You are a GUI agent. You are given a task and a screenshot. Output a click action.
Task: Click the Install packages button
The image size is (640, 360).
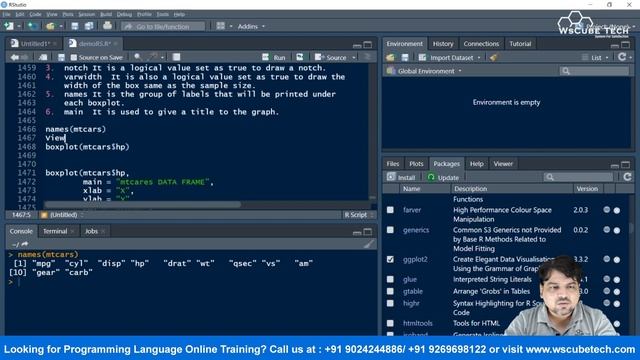pos(401,177)
